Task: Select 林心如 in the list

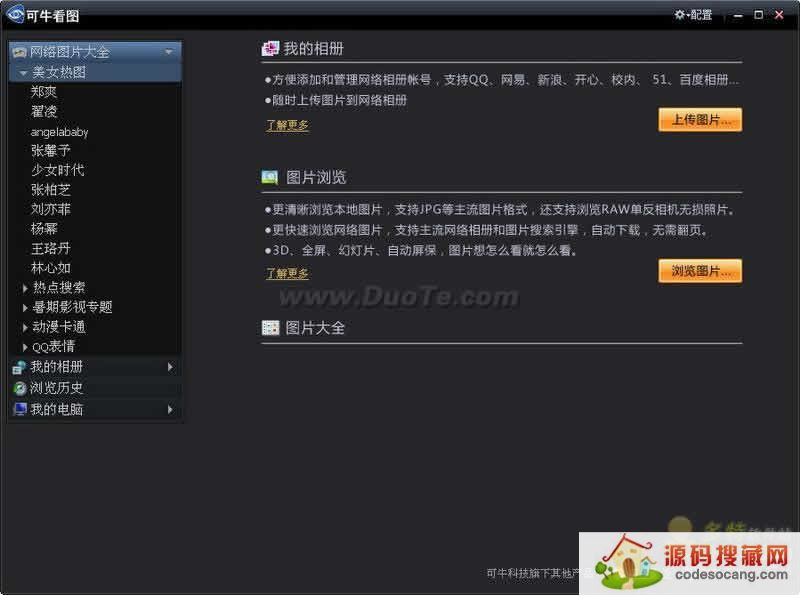Action: 51,268
